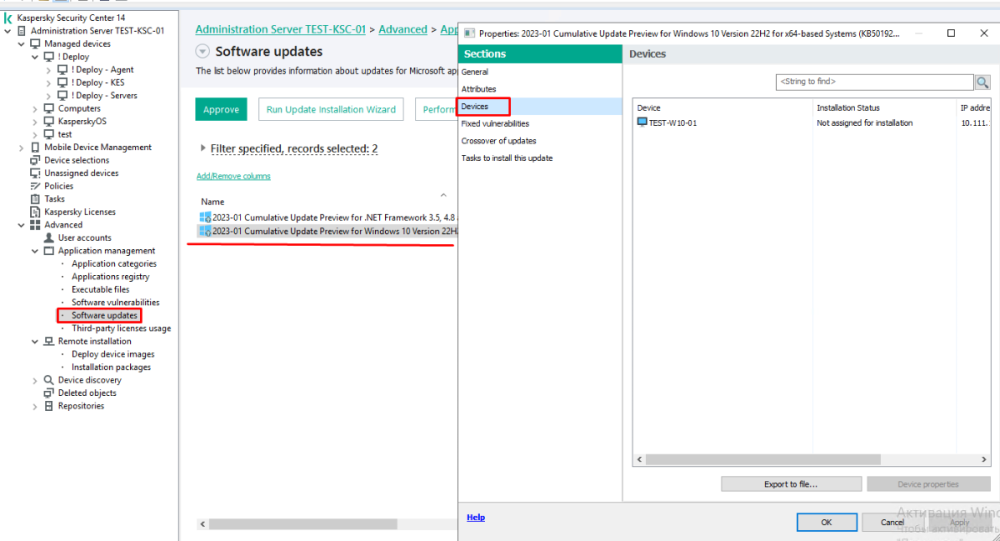Image resolution: width=1000 pixels, height=541 pixels.
Task: Select Deploy device images tree item
Action: [113, 354]
